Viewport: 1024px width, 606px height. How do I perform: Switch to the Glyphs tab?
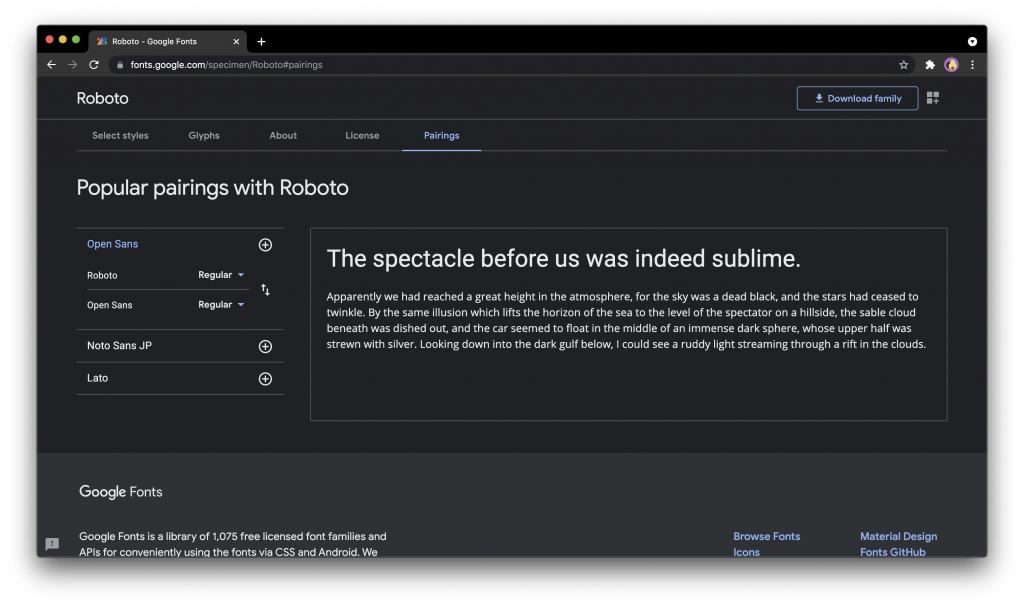pyautogui.click(x=204, y=136)
